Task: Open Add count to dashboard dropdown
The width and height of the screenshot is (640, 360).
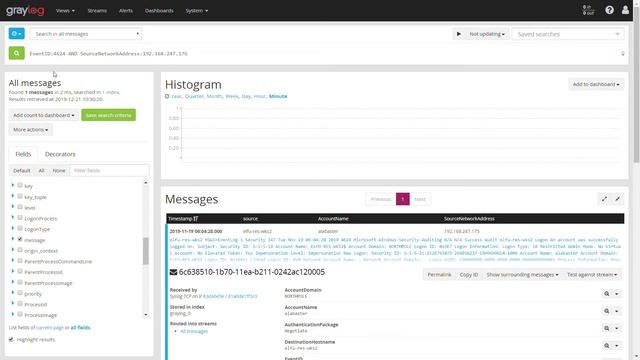Action: pyautogui.click(x=44, y=115)
